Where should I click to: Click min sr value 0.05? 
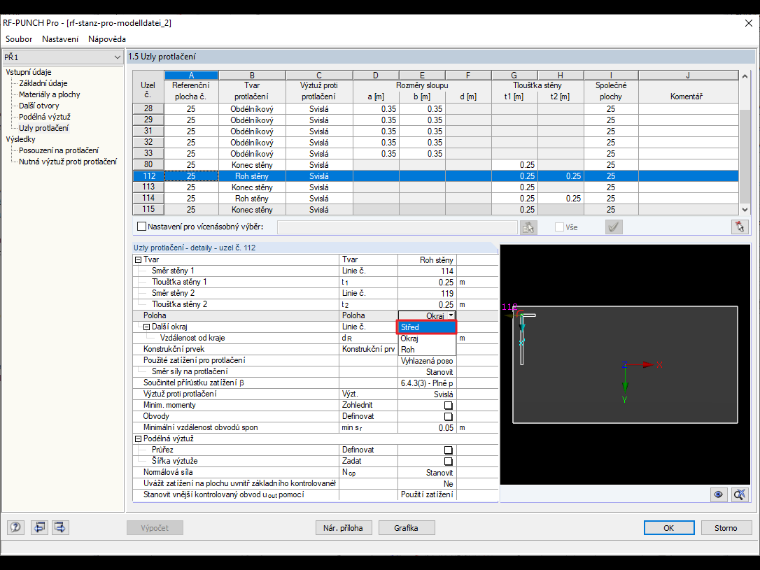427,428
